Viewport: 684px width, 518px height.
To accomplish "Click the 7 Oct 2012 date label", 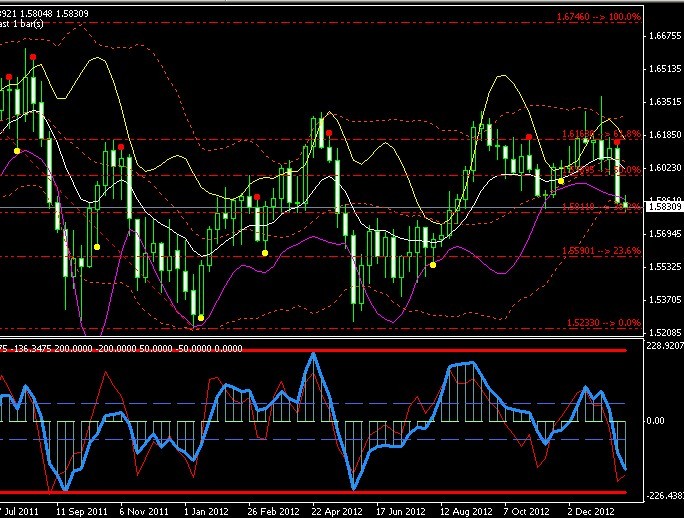I will click(526, 511).
